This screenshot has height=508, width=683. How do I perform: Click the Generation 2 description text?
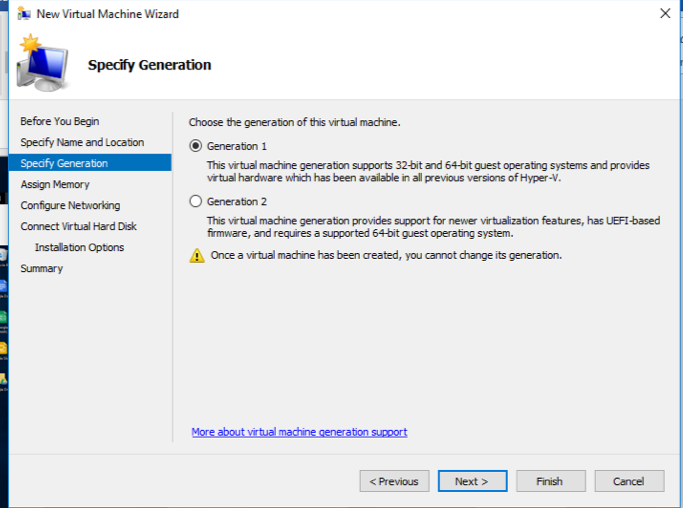(x=433, y=227)
